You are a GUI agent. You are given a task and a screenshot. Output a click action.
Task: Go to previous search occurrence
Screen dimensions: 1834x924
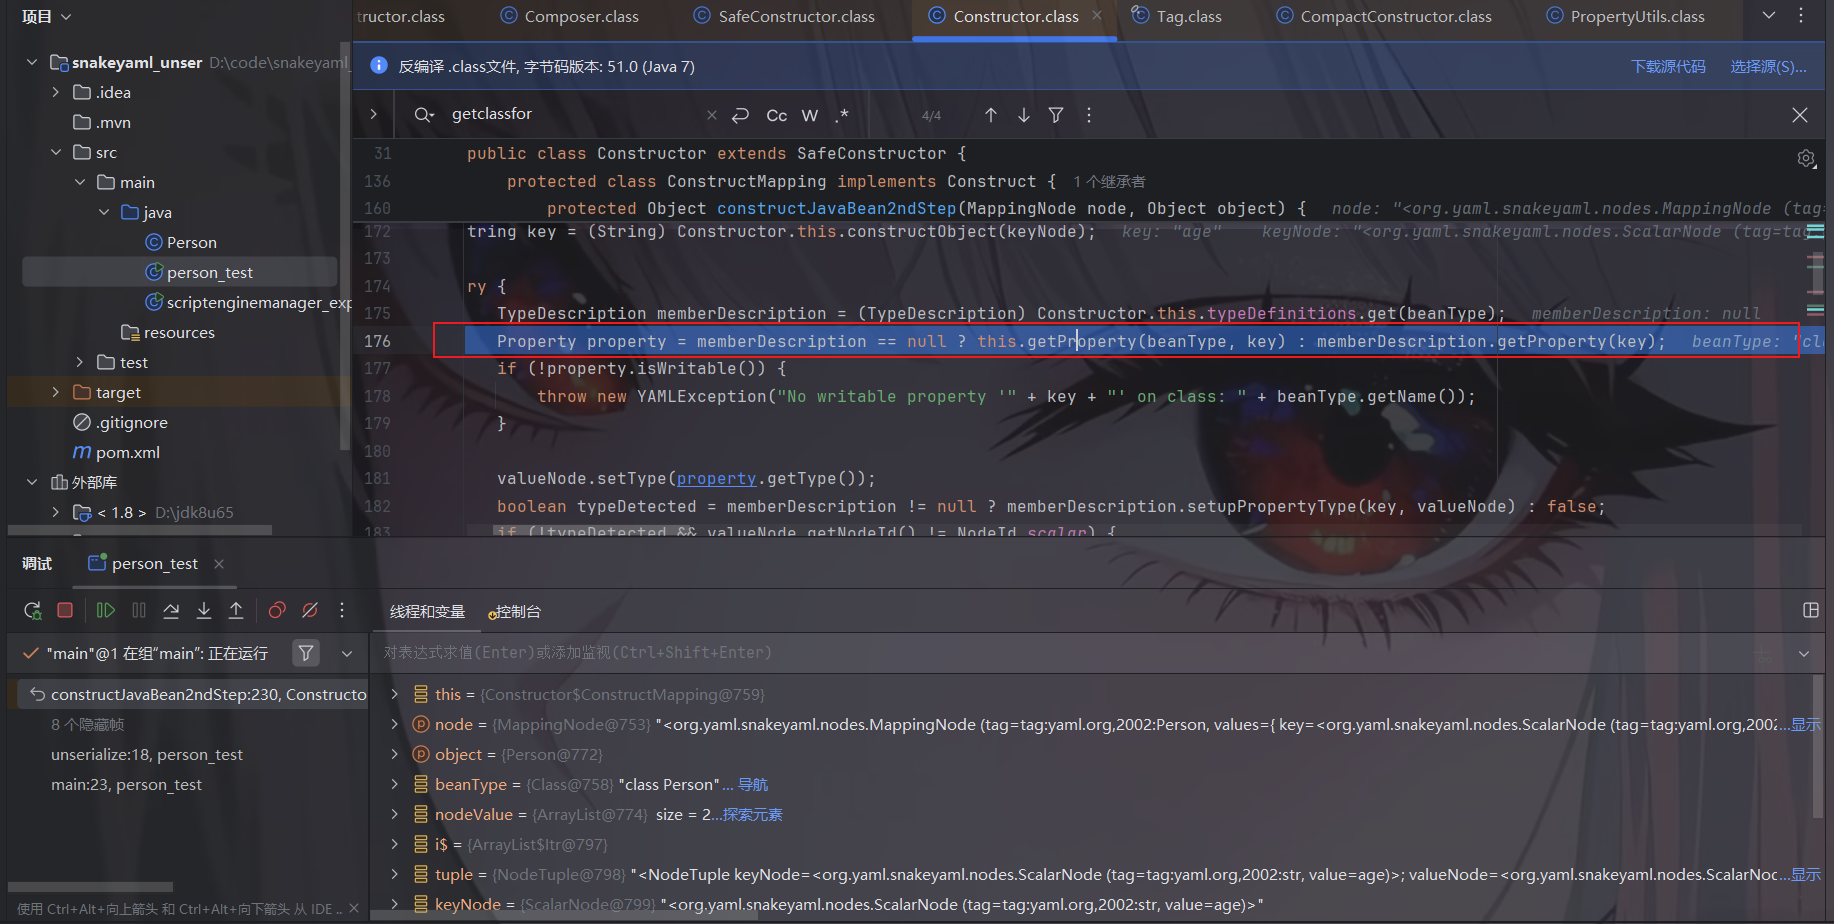(x=991, y=115)
